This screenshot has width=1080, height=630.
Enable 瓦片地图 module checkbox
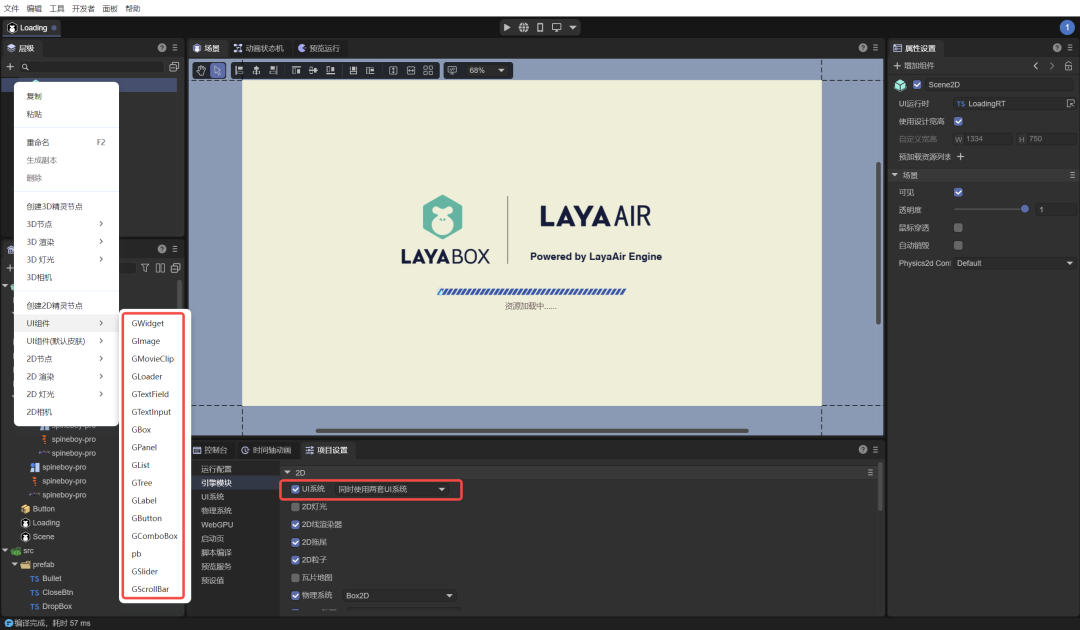tap(295, 578)
